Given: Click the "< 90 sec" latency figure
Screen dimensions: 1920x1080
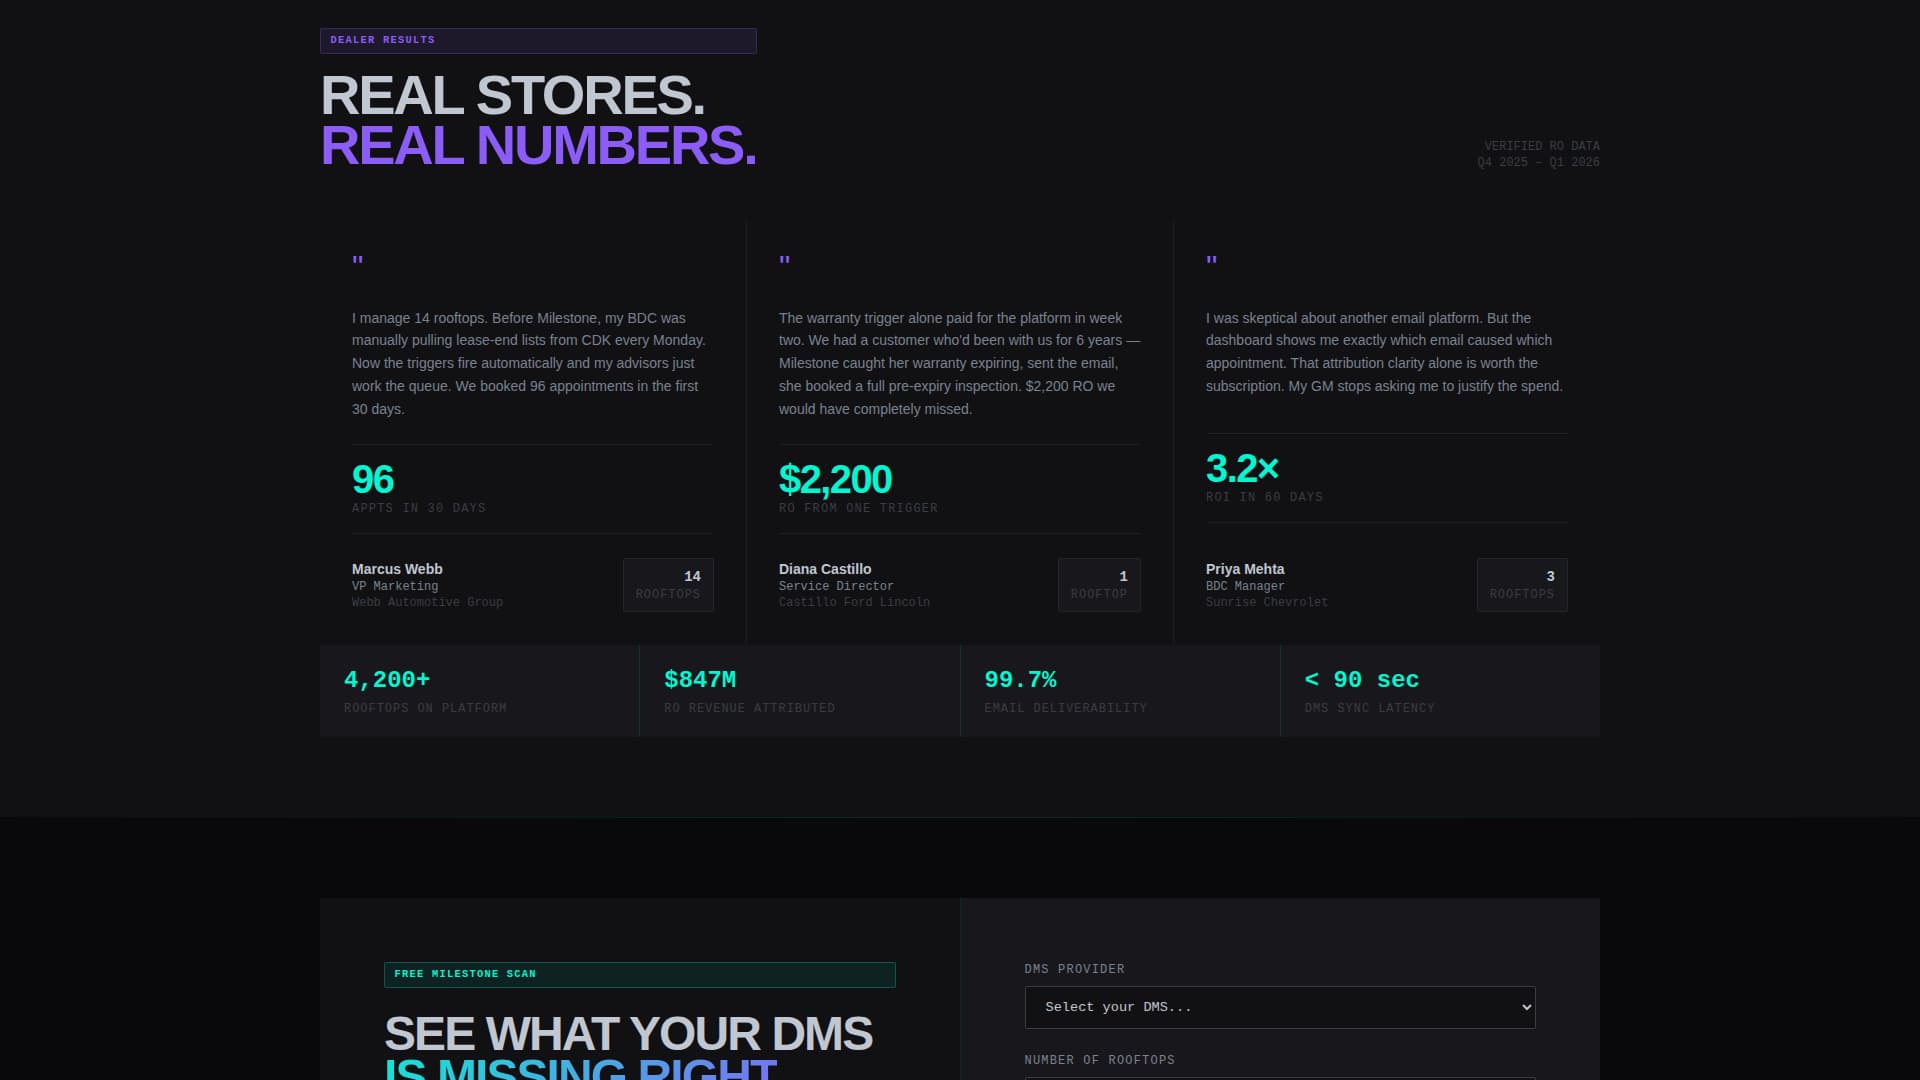Looking at the screenshot, I should 1362,680.
